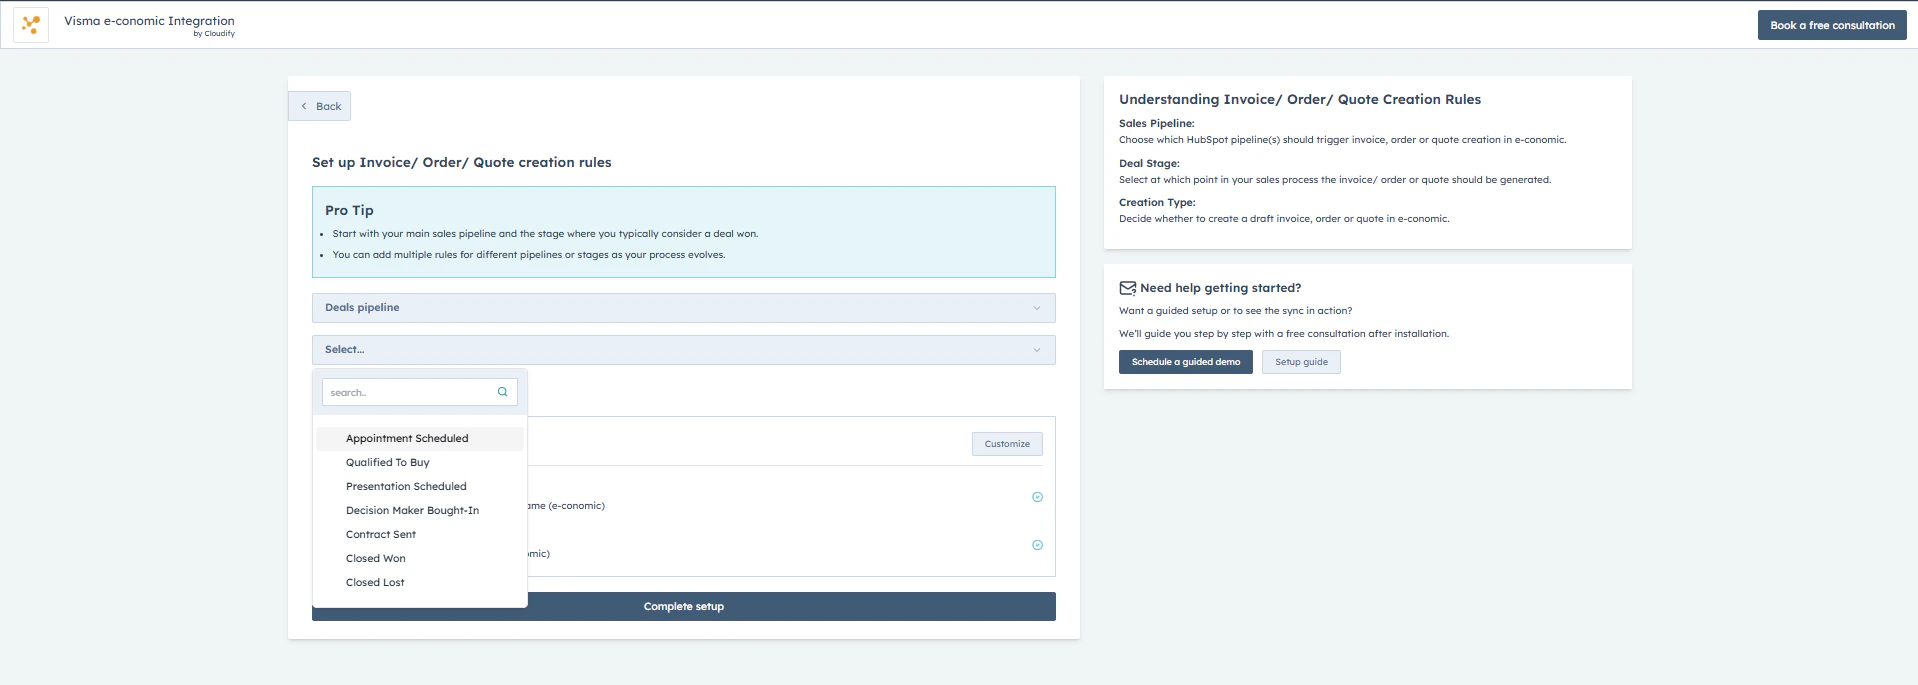Click the lower circular check icon
Image resolution: width=1918 pixels, height=685 pixels.
1037,545
